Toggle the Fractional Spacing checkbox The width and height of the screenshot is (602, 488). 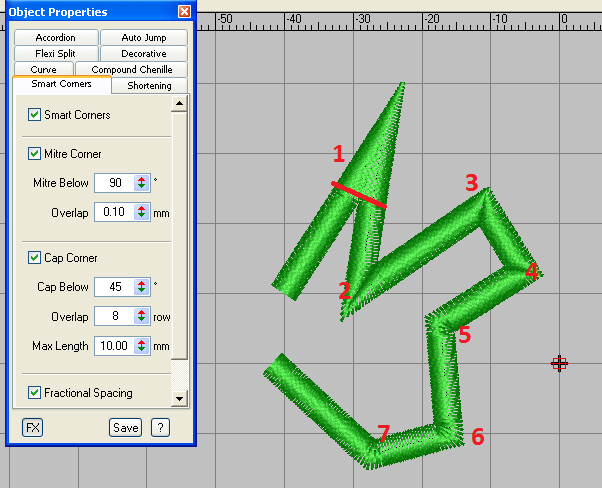tap(35, 393)
